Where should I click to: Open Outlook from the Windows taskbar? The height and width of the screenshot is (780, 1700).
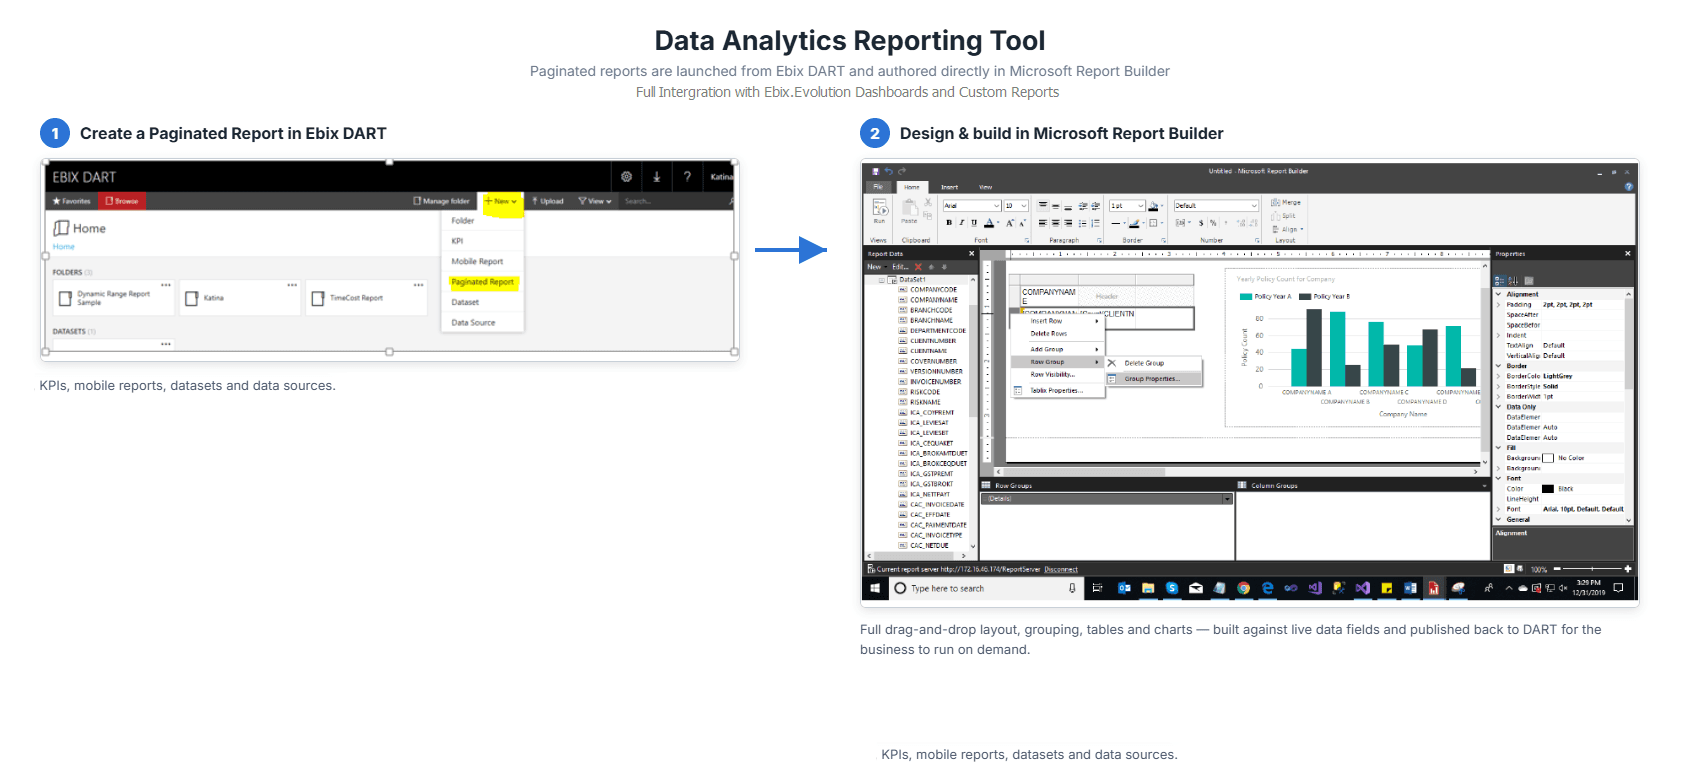coord(1124,588)
